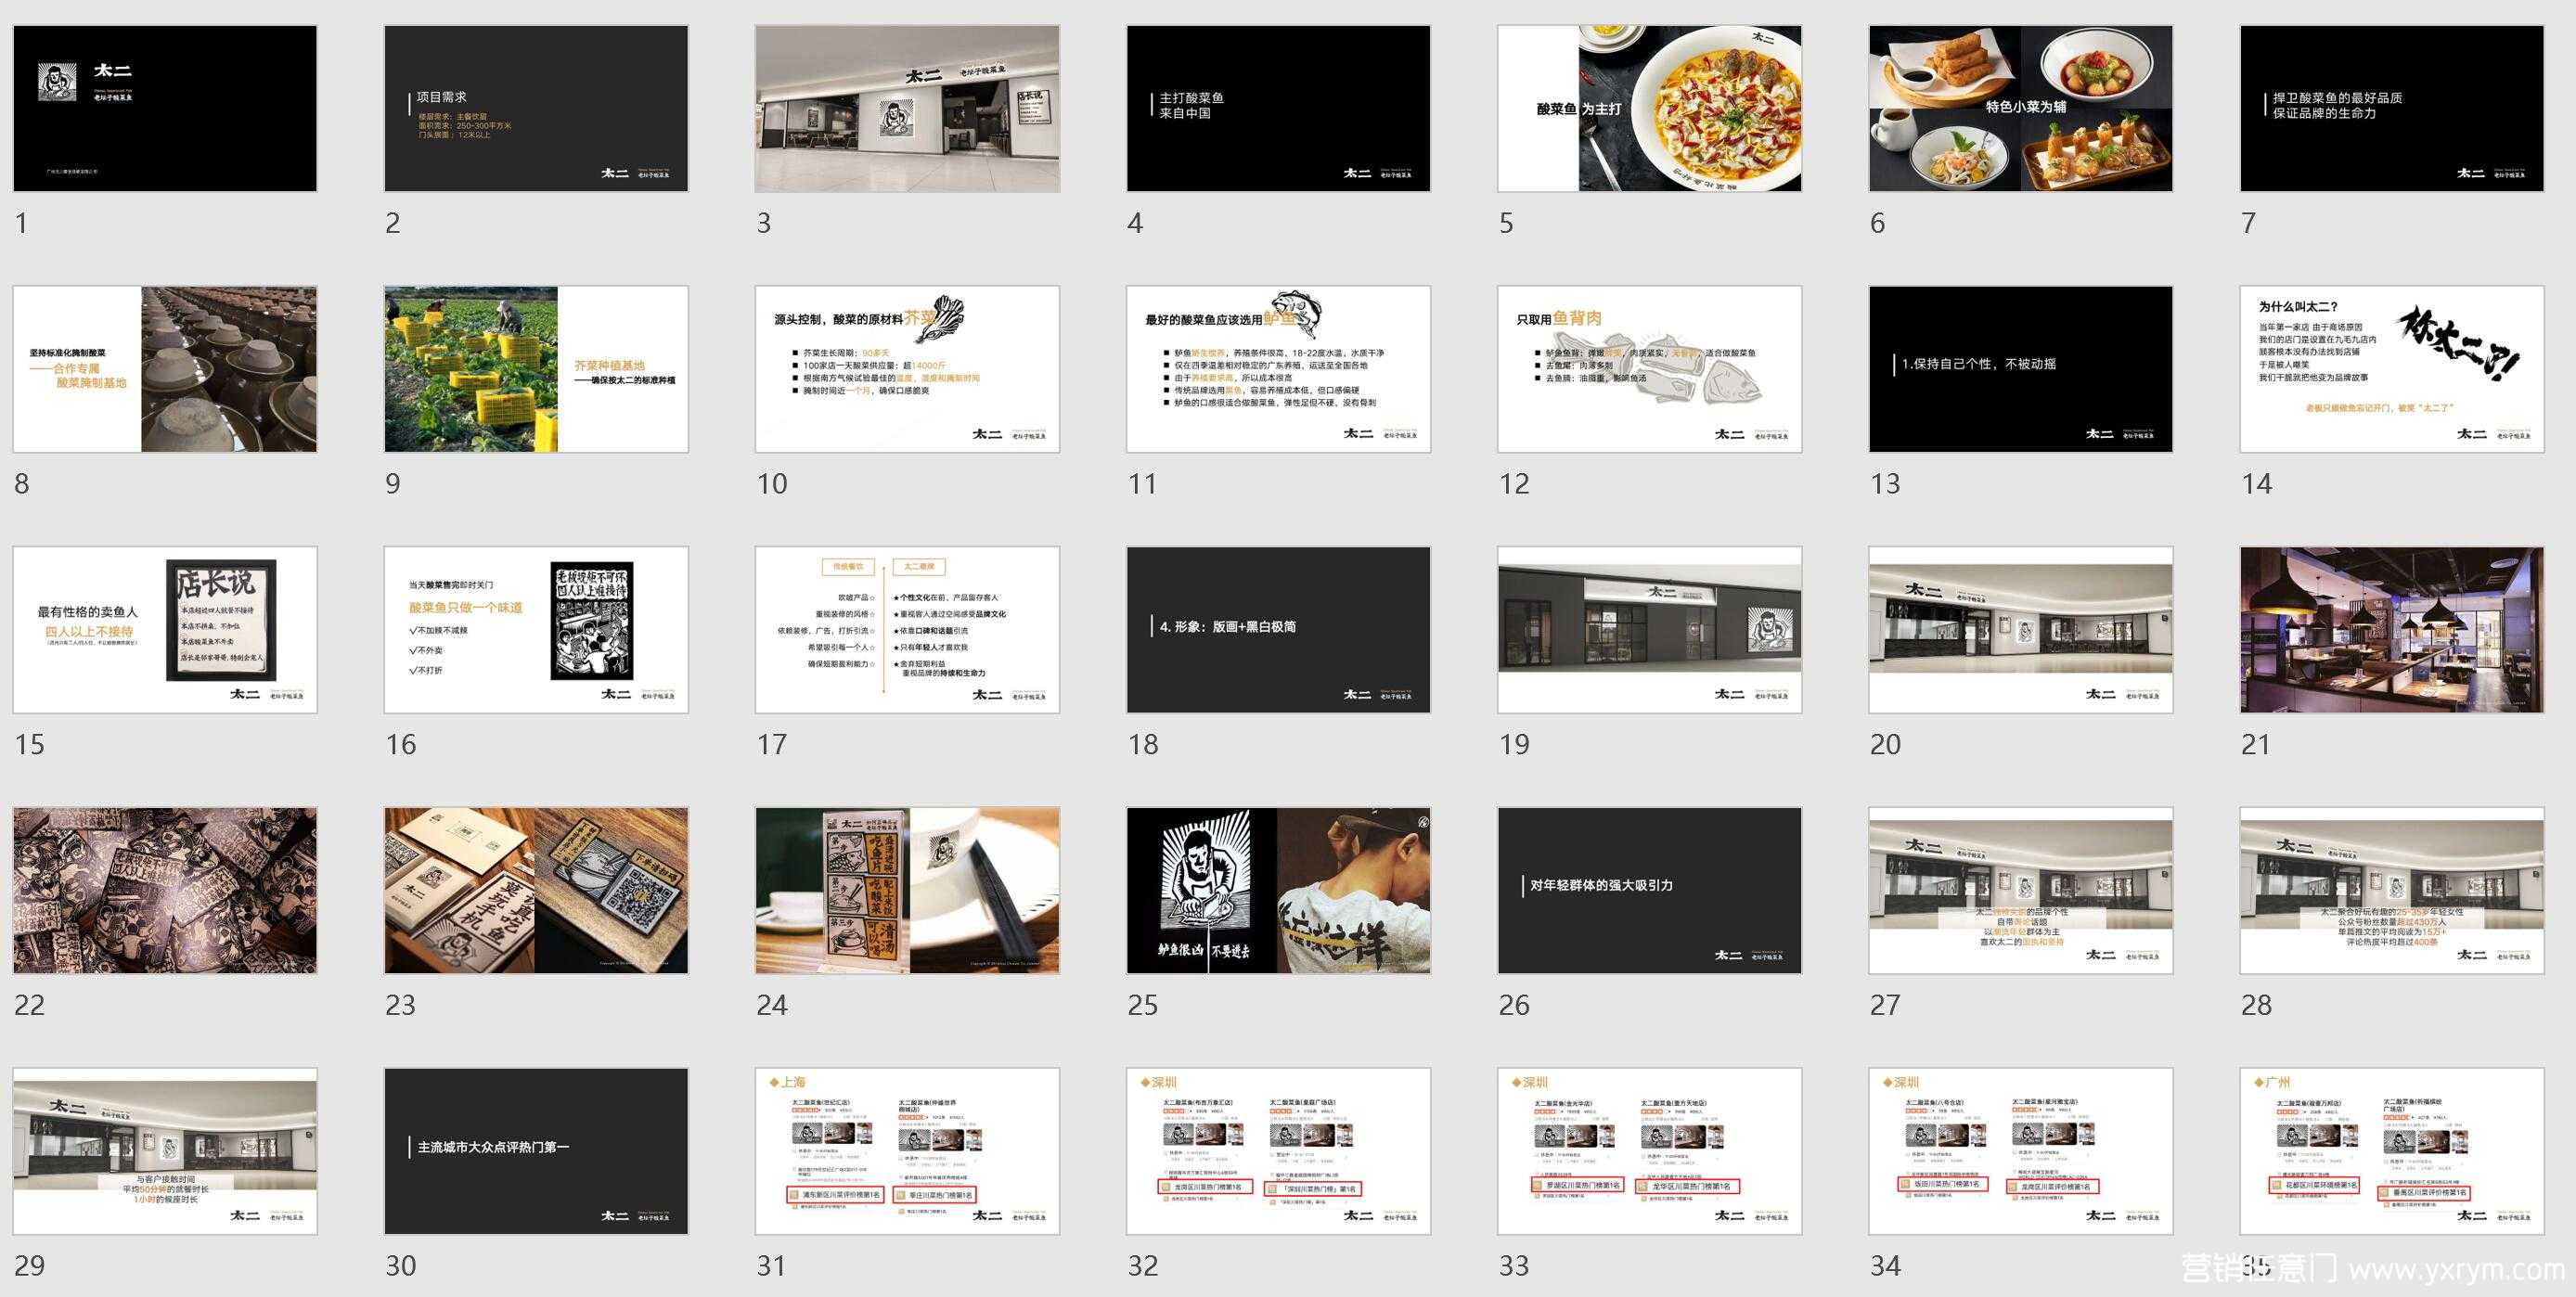Viewport: 2576px width, 1297px height.
Task: Open slide 14 为什么叫太二？
Action: [x=2392, y=369]
